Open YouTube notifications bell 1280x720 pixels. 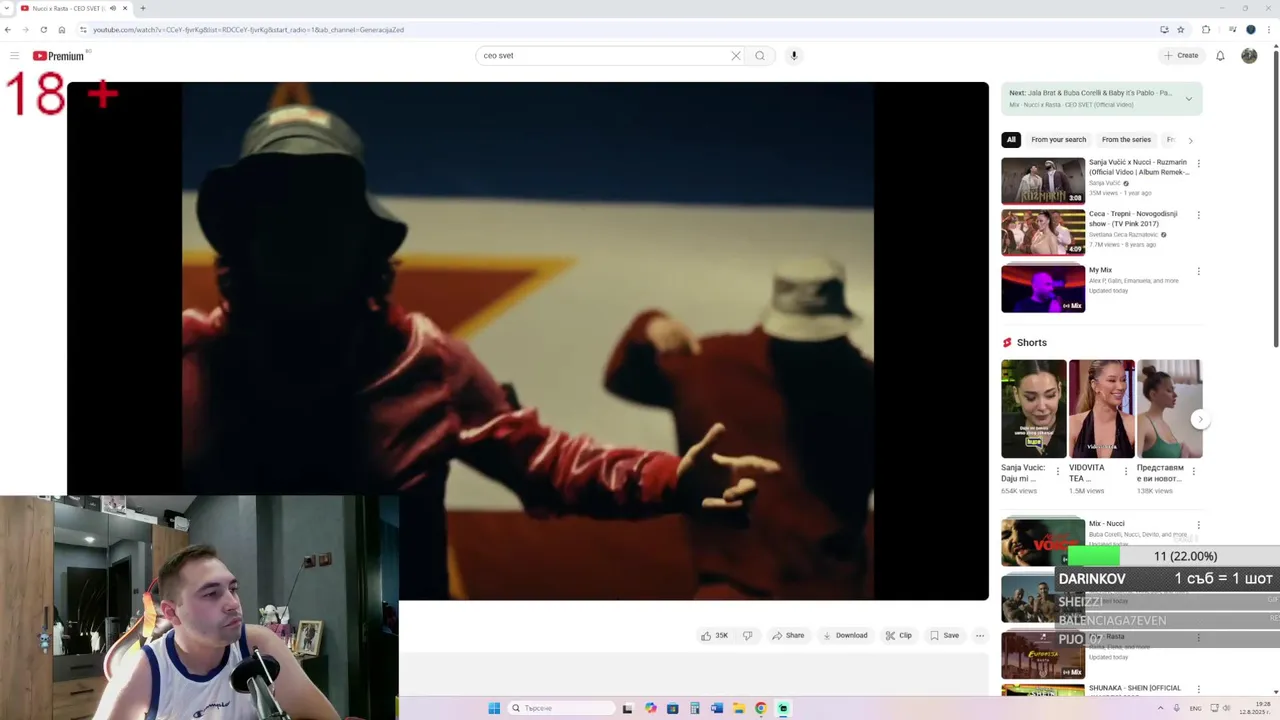pyautogui.click(x=1220, y=56)
